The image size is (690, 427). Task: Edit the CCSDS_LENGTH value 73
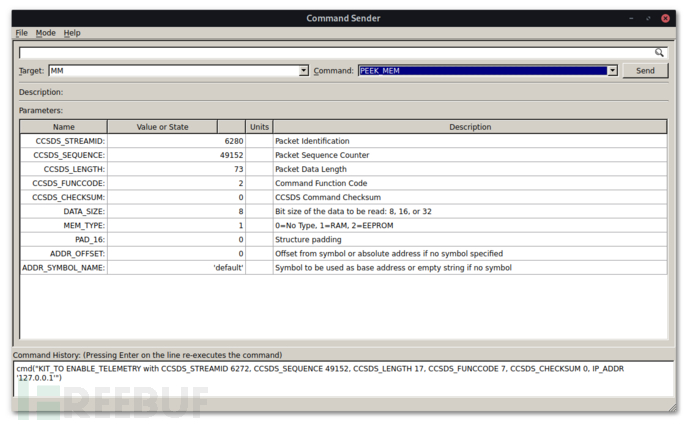click(x=176, y=169)
